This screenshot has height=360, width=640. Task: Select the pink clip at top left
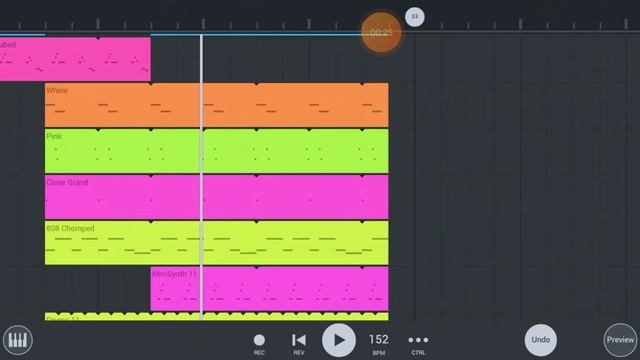75,59
